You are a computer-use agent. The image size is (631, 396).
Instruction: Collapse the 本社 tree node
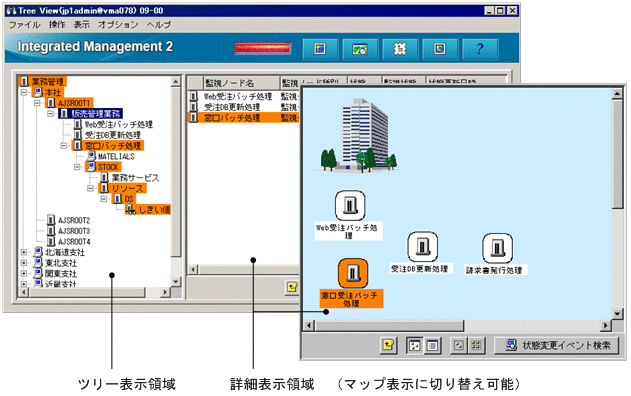coord(24,92)
